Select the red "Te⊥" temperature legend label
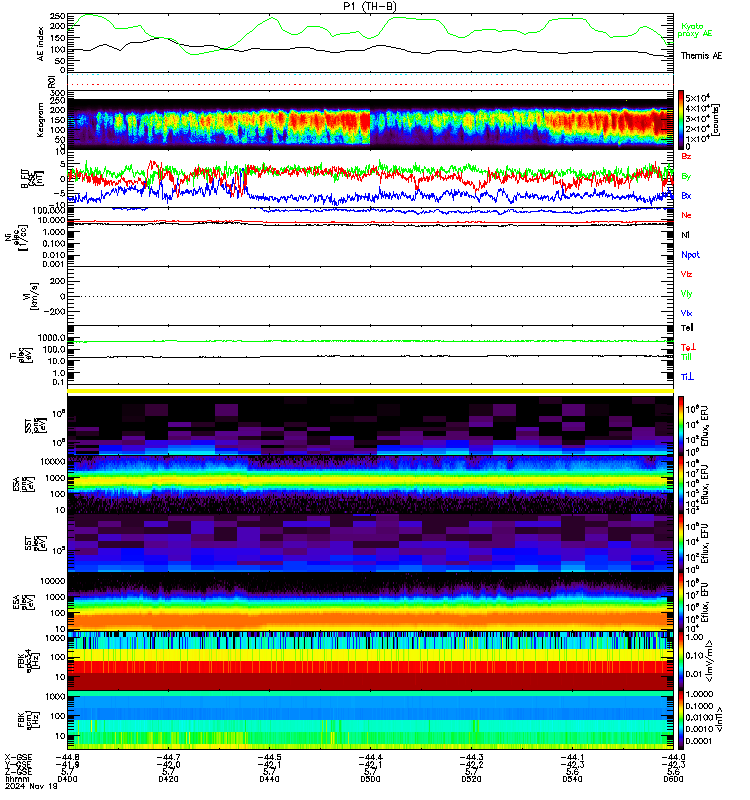Image resolution: width=750 pixels, height=800 pixels. (x=688, y=347)
